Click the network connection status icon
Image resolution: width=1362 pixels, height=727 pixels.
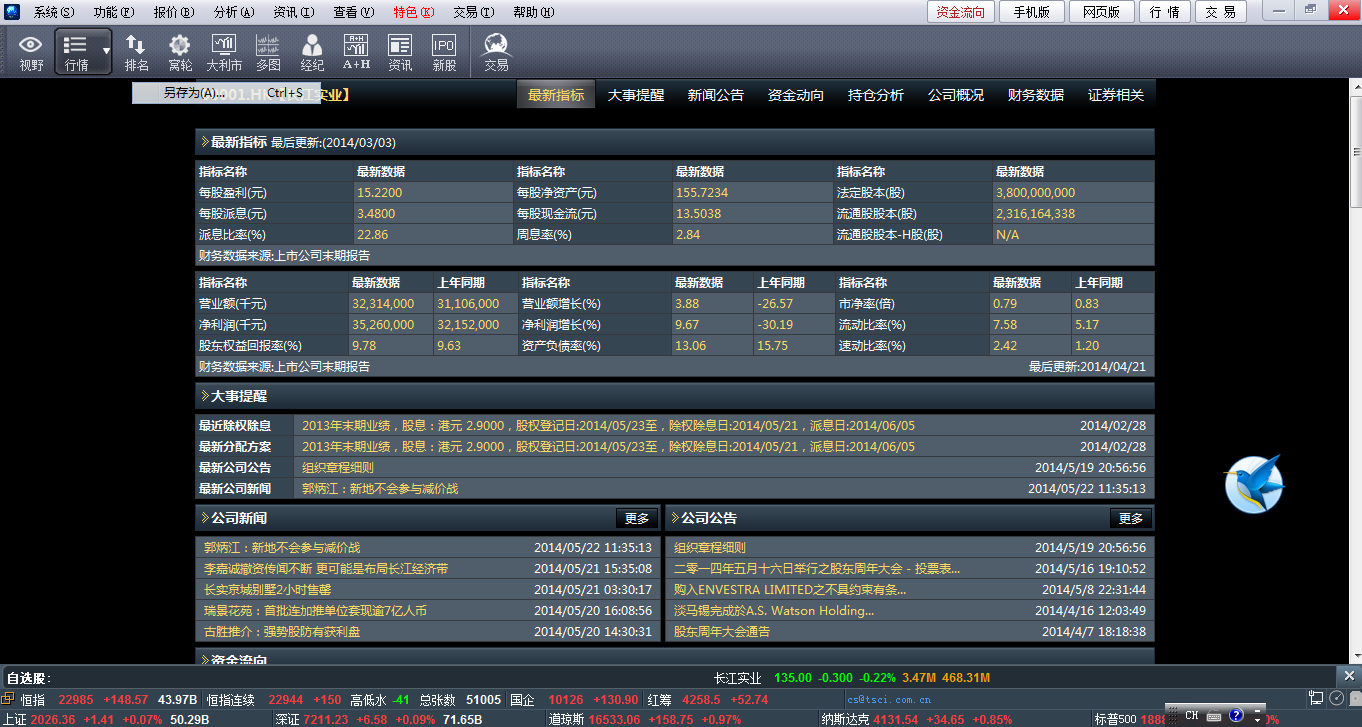pos(1317,698)
